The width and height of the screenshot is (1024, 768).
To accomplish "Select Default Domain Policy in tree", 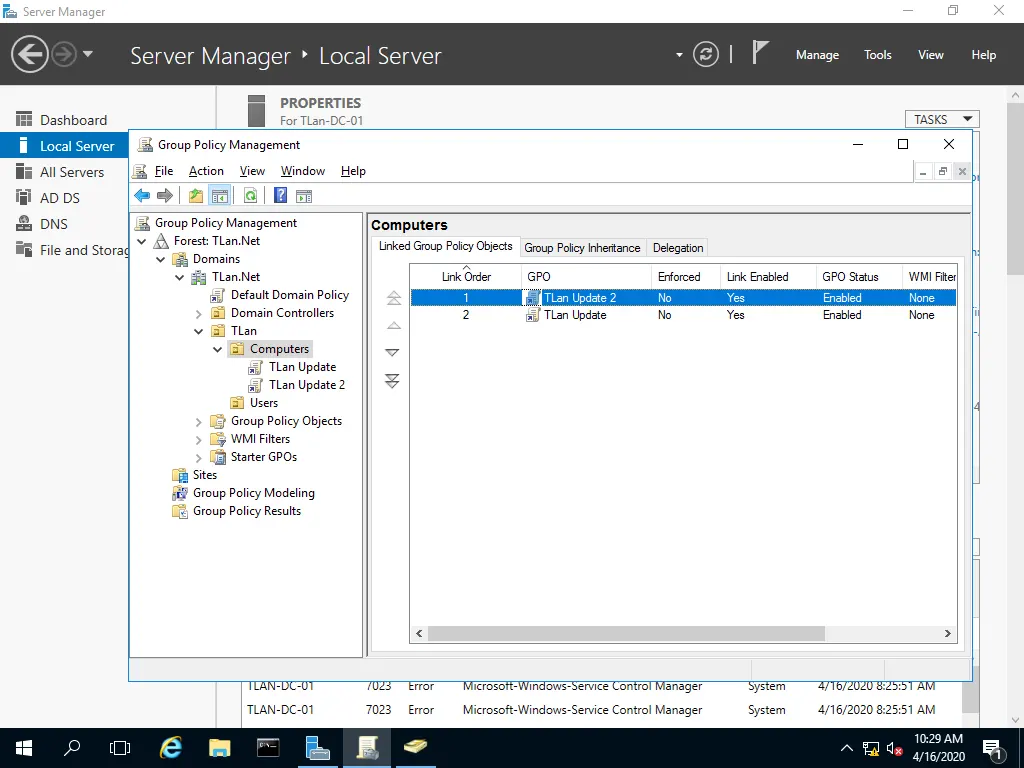I will (x=289, y=295).
